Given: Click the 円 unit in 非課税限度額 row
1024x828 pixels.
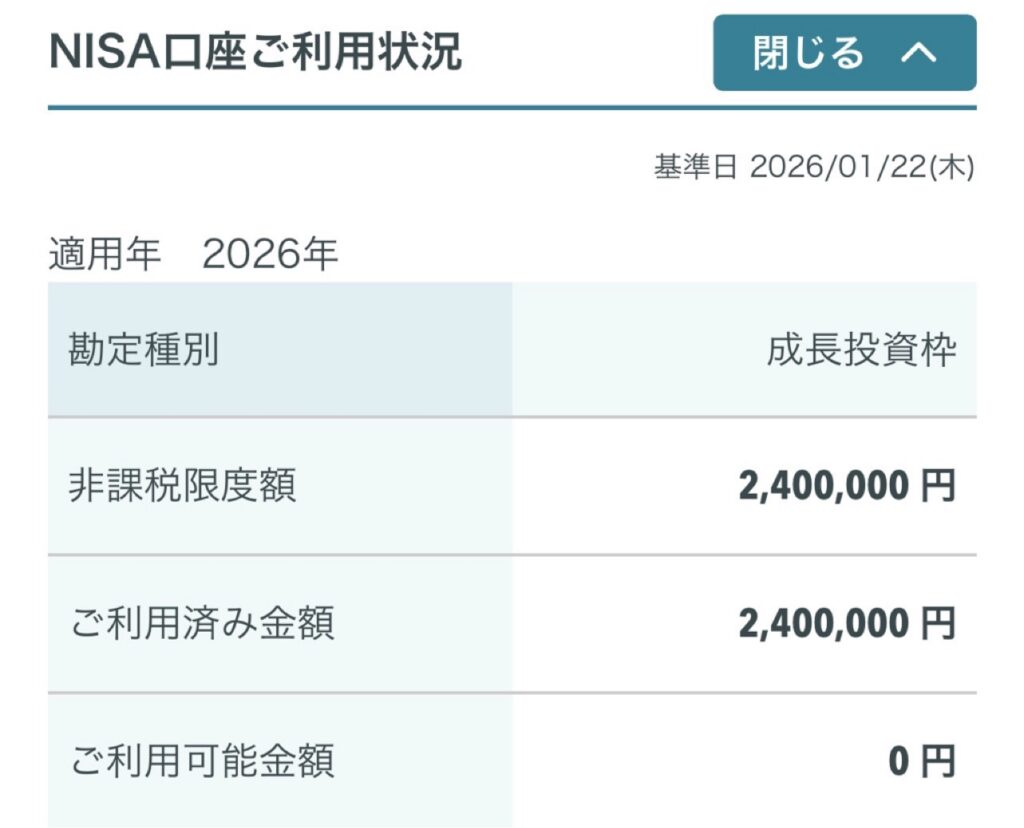Looking at the screenshot, I should click(x=938, y=486).
